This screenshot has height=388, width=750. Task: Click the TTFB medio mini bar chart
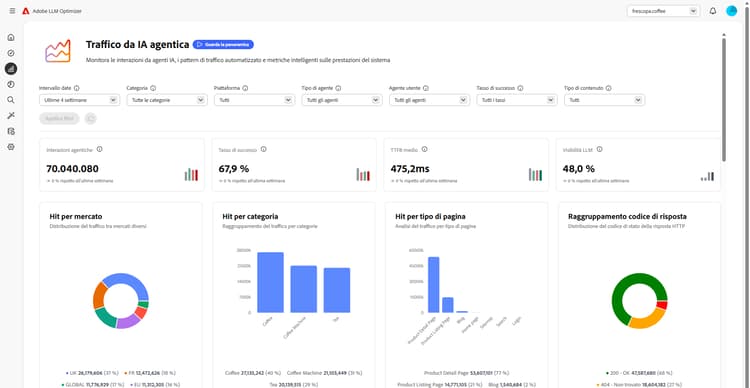pos(535,175)
